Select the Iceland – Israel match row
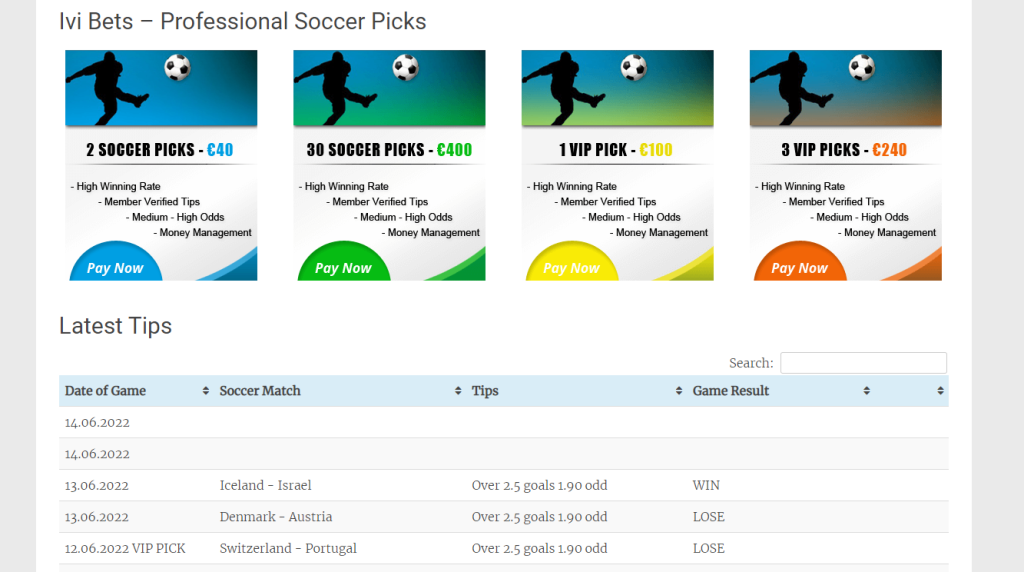1024x572 pixels. point(504,485)
